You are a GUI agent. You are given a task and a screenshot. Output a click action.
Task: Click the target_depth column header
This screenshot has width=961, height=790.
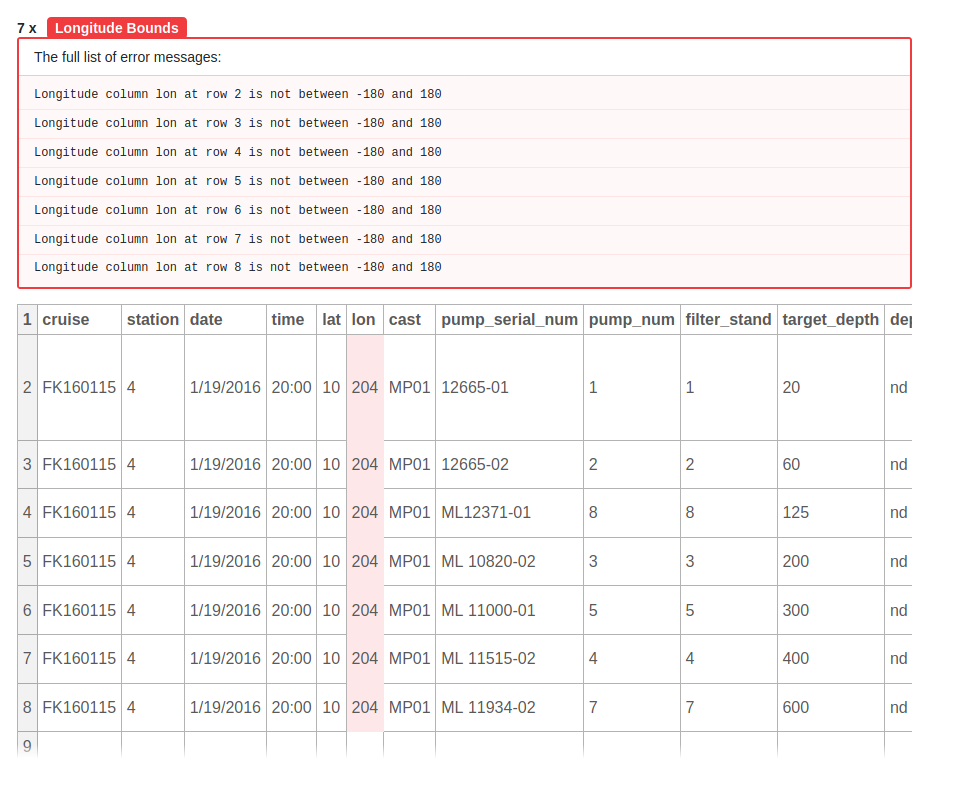830,319
